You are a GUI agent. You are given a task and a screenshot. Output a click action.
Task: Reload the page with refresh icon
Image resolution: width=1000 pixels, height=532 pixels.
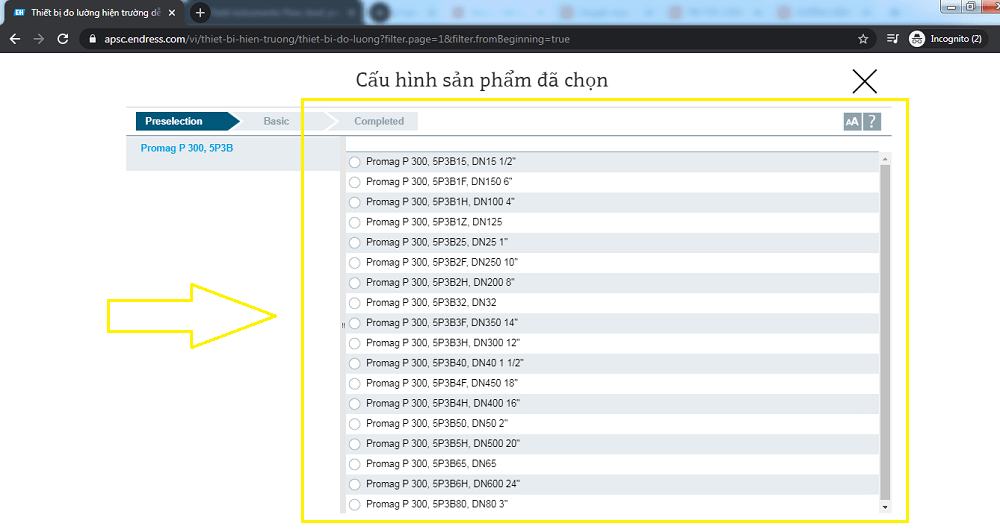[62, 39]
